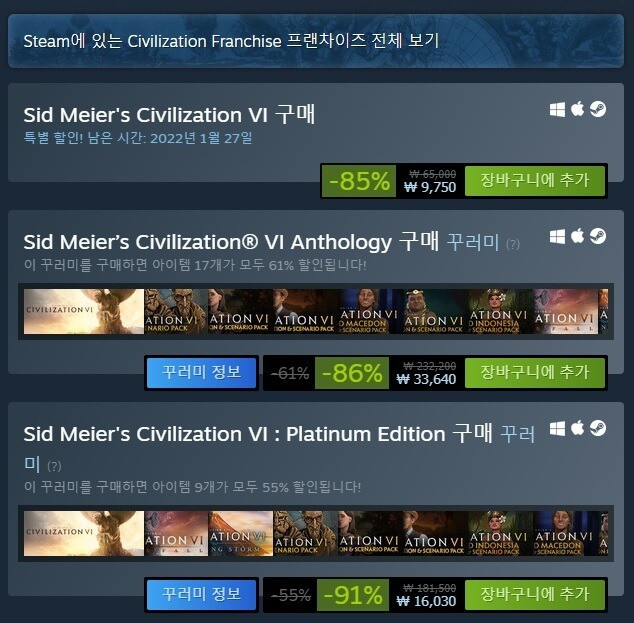The height and width of the screenshot is (623, 634).
Task: Click Windows icon in Civilization VI purchase box
Action: [x=557, y=109]
